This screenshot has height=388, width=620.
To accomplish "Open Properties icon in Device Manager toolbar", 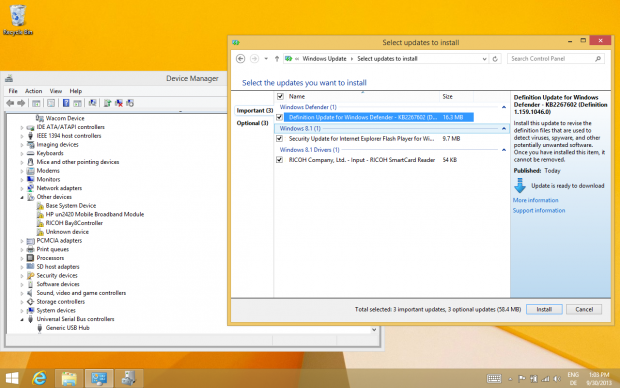I will [51, 103].
